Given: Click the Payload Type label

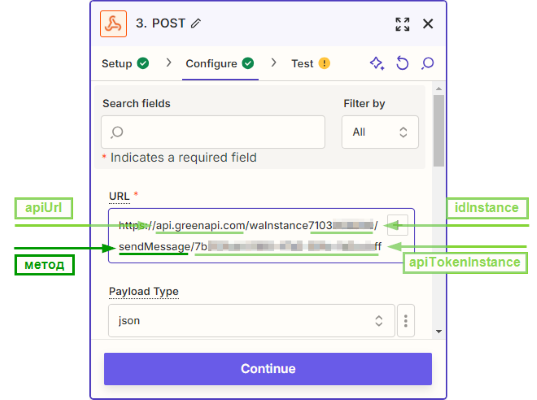Looking at the screenshot, I should (144, 291).
